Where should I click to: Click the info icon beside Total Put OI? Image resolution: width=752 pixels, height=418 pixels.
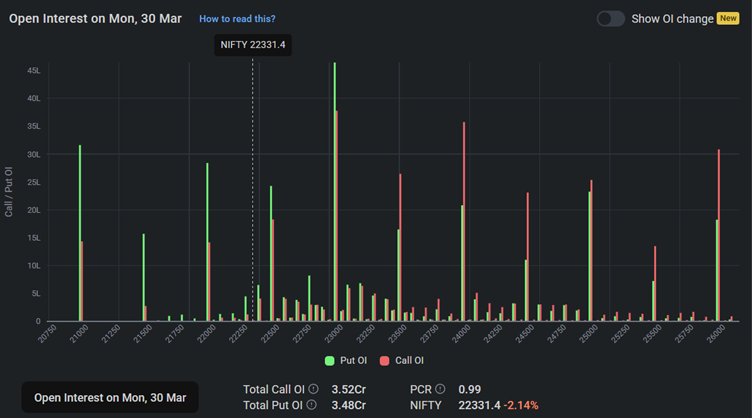click(313, 405)
